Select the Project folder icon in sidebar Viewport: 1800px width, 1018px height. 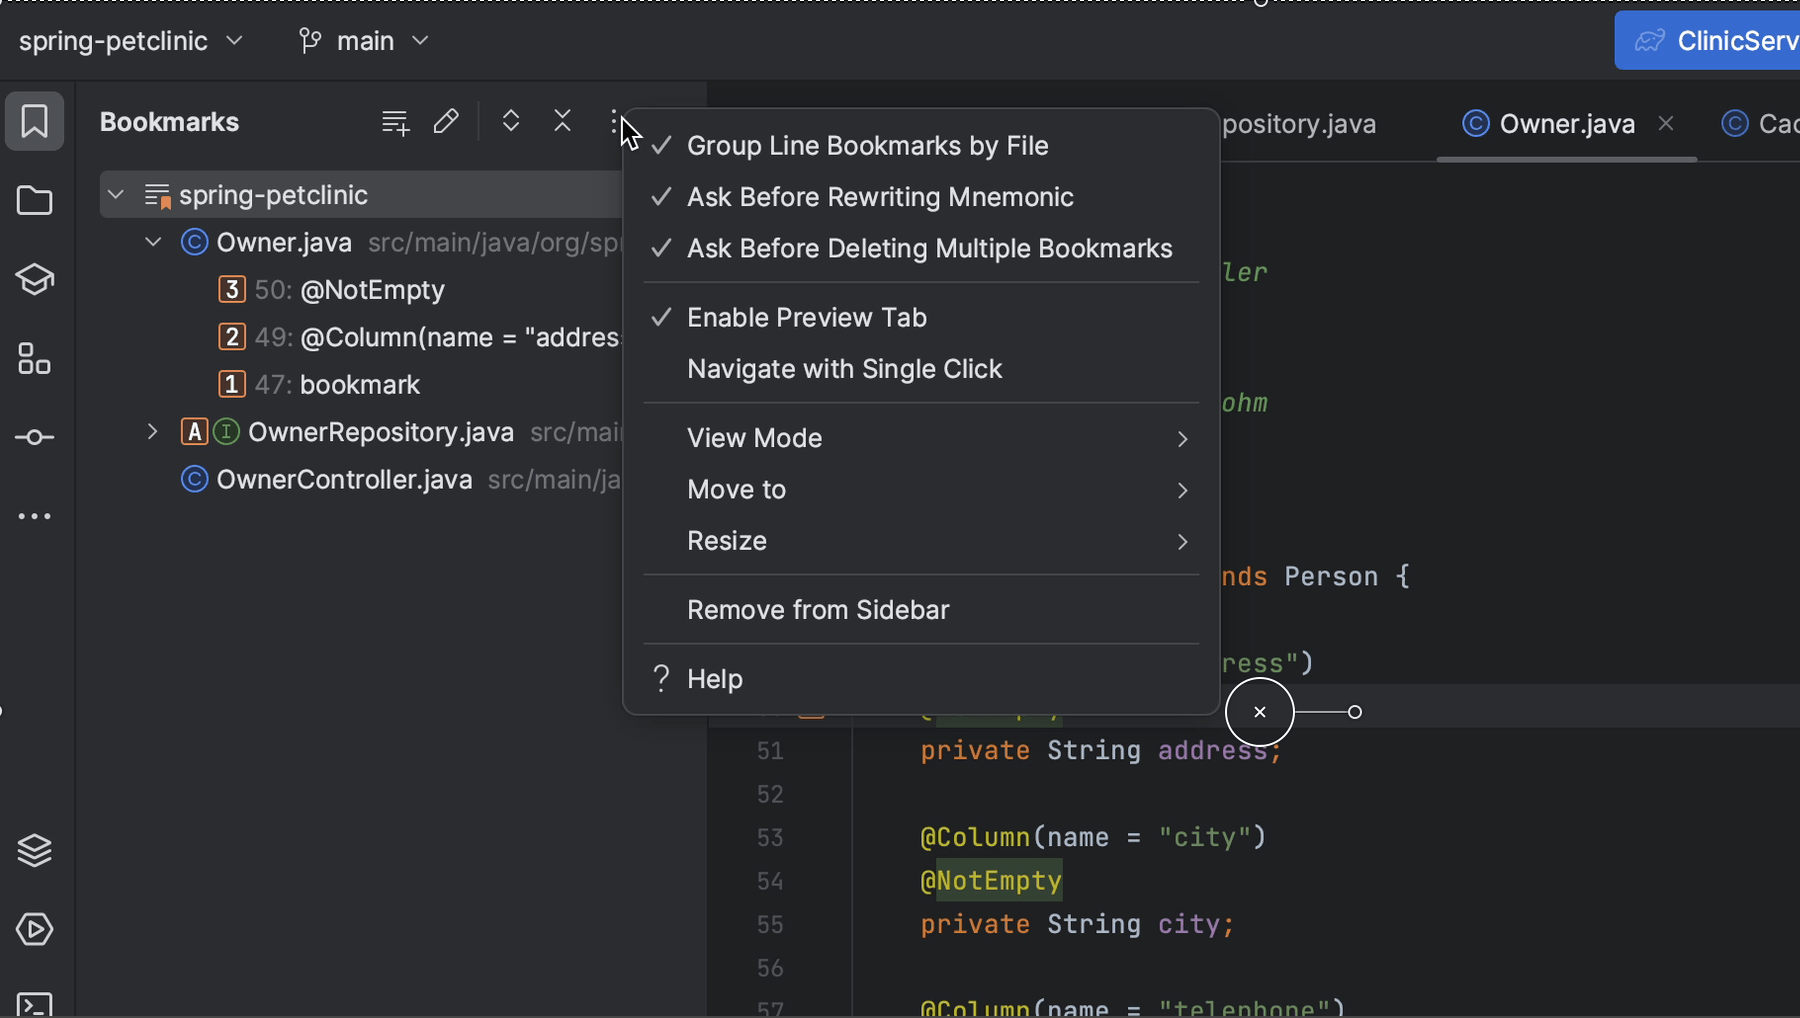click(x=35, y=201)
